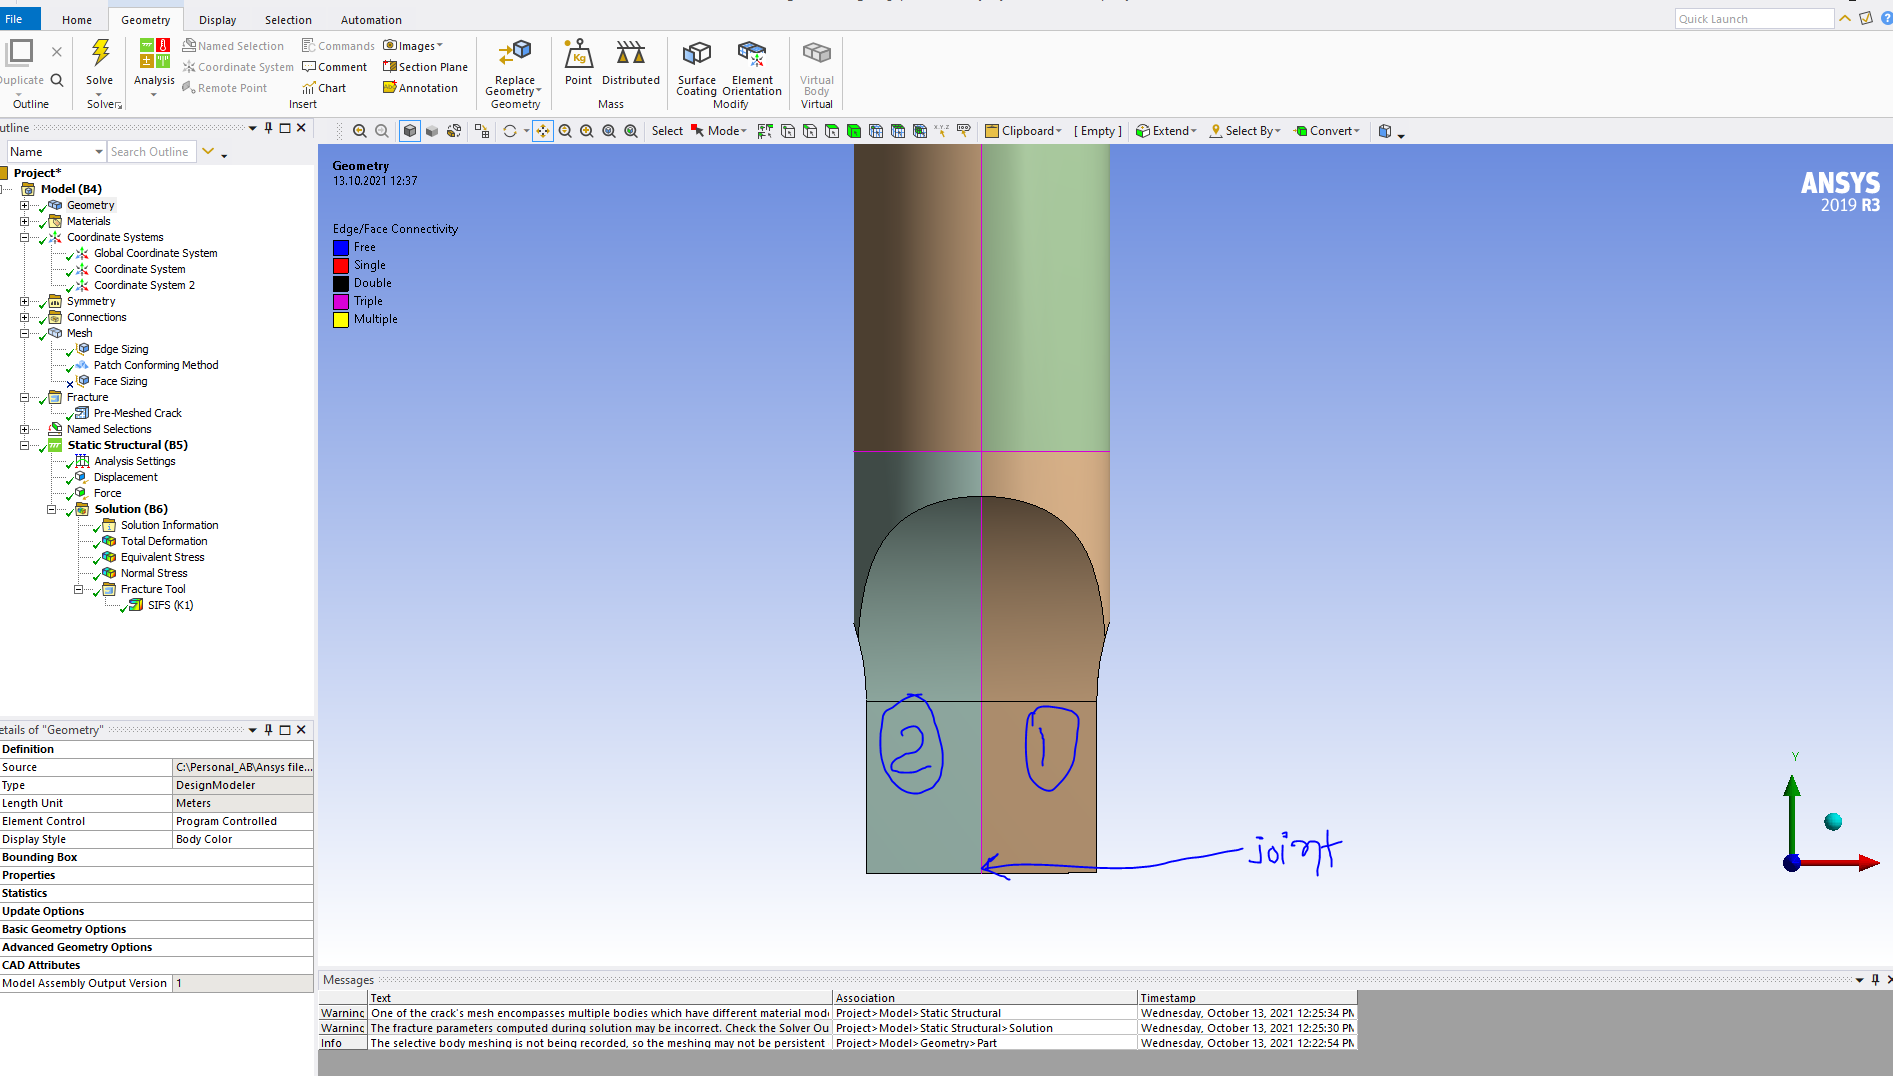Pin the Outline panel

point(268,128)
